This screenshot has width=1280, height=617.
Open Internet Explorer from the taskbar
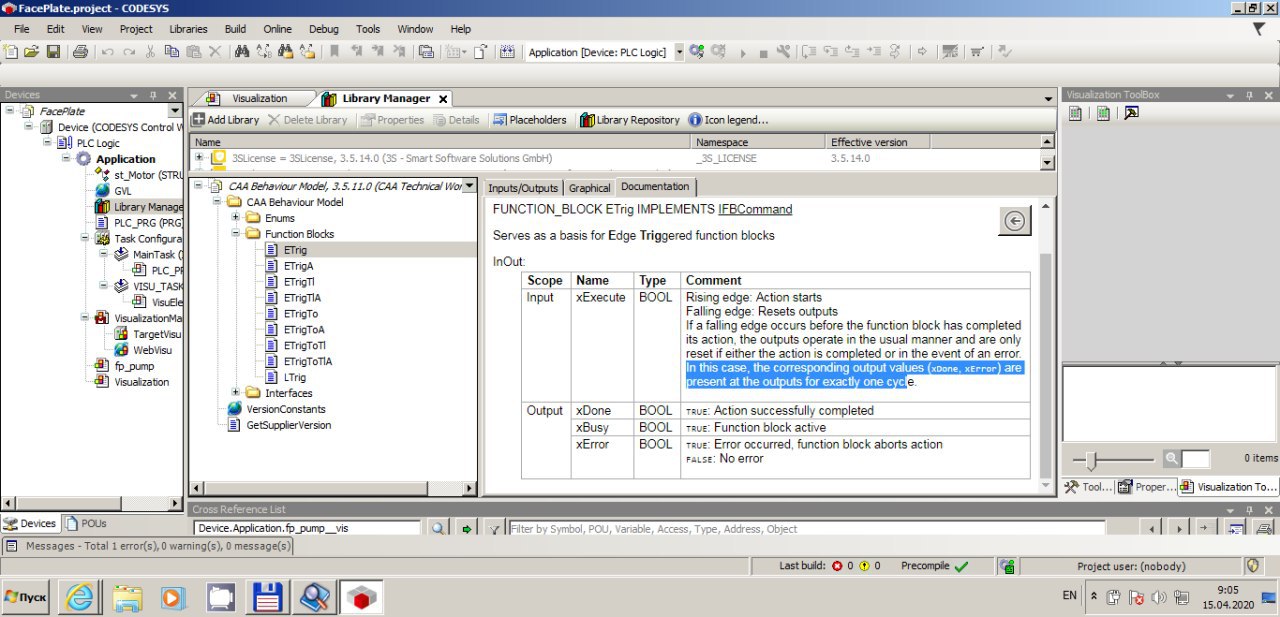(79, 597)
